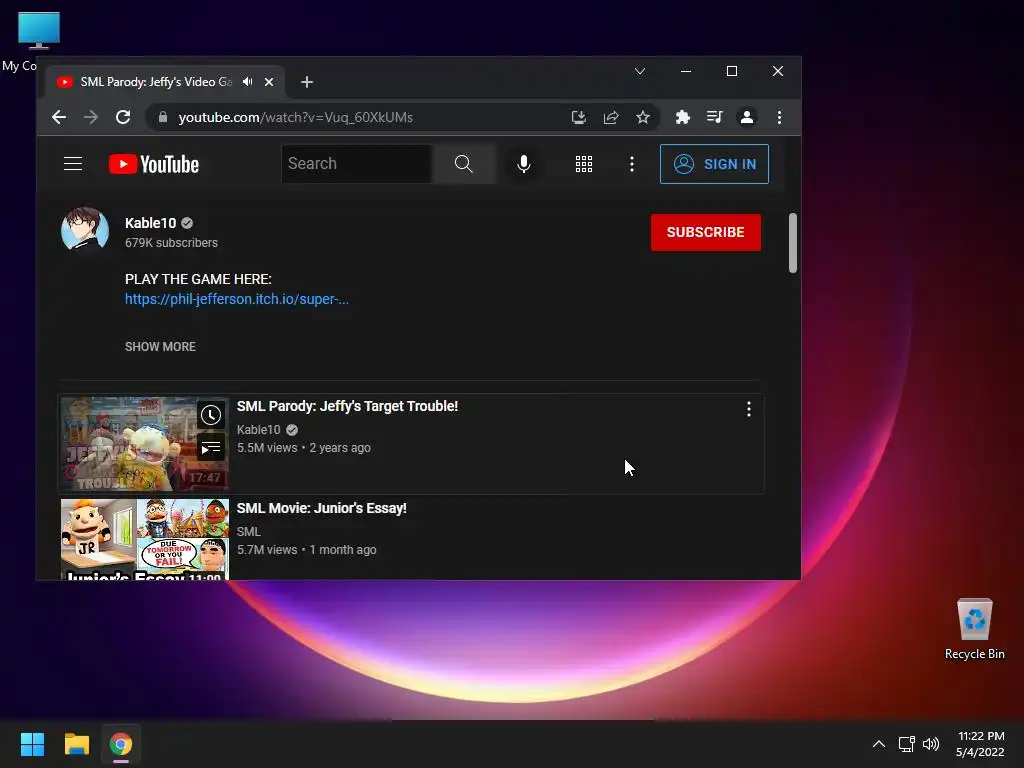
Task: Expand description with SHOW MORE
Action: (160, 347)
